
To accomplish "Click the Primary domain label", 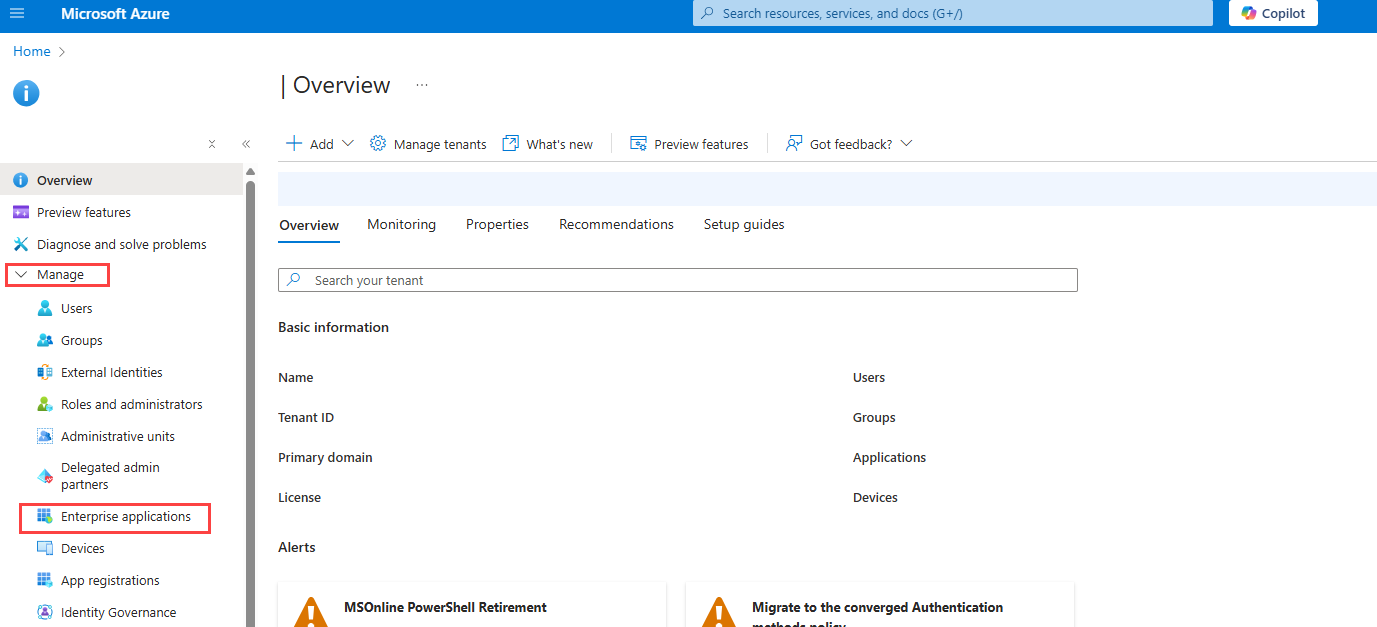I will pos(325,457).
